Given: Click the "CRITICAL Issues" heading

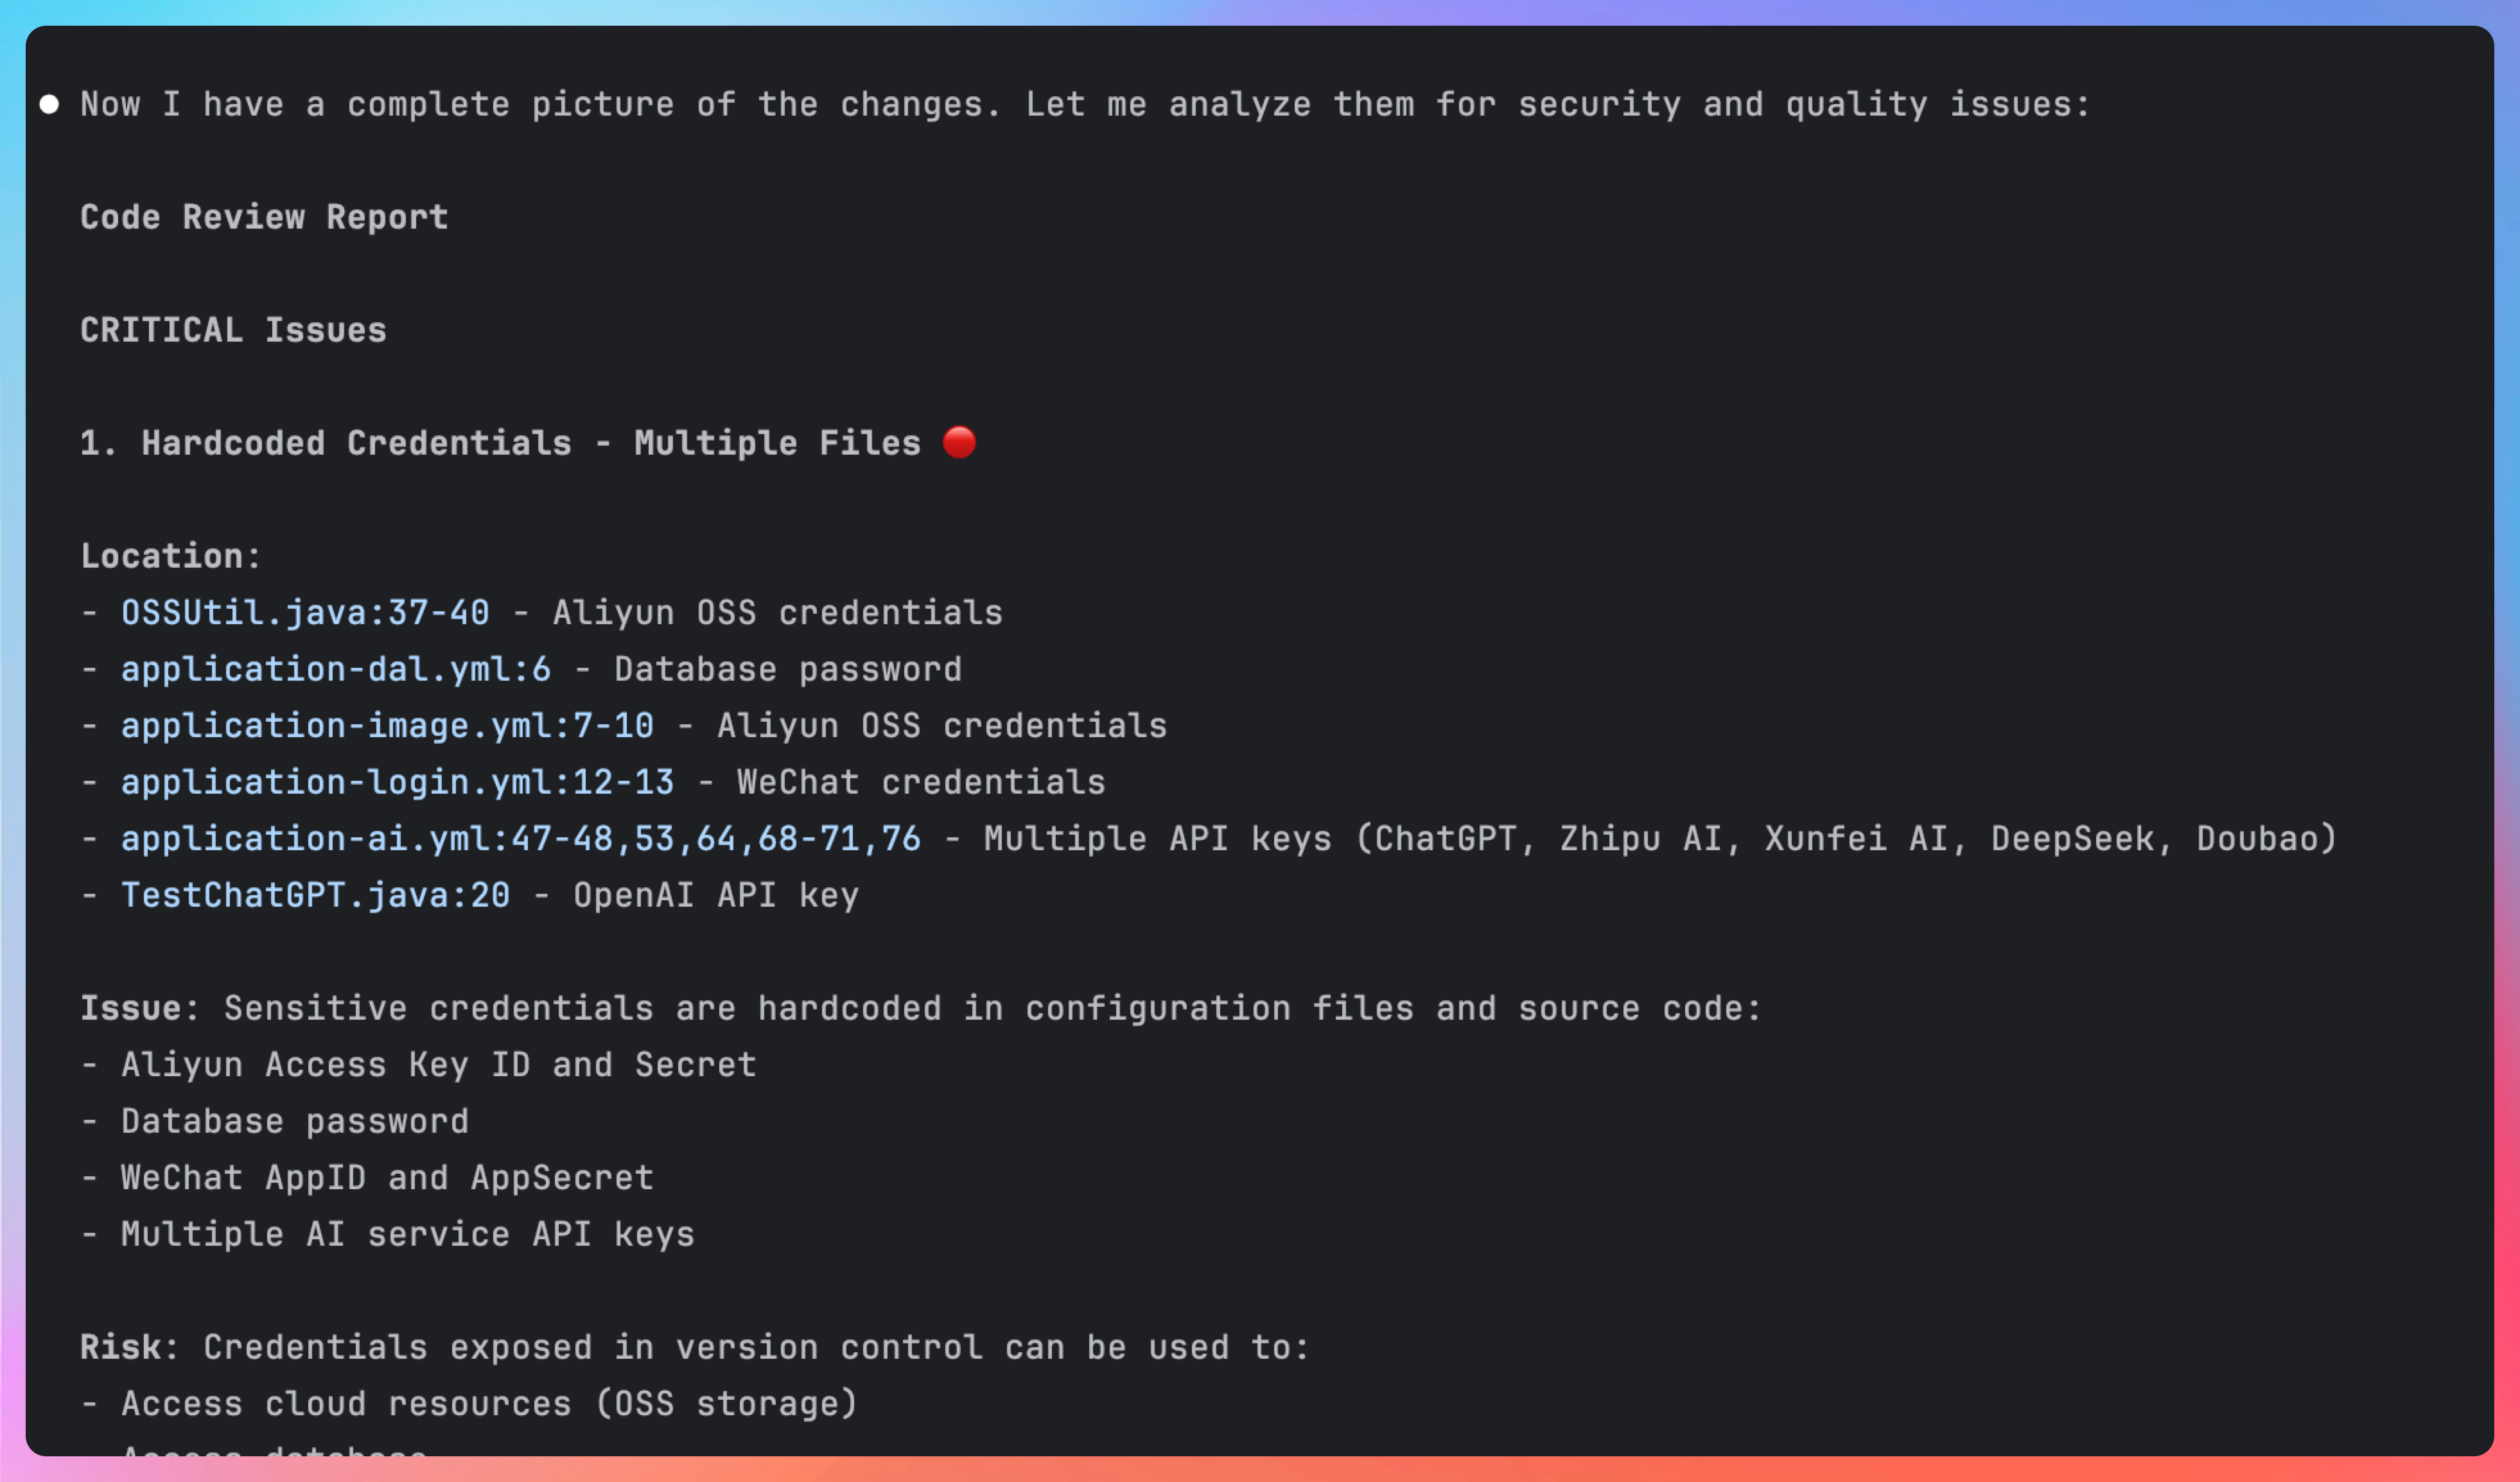Looking at the screenshot, I should [x=233, y=330].
